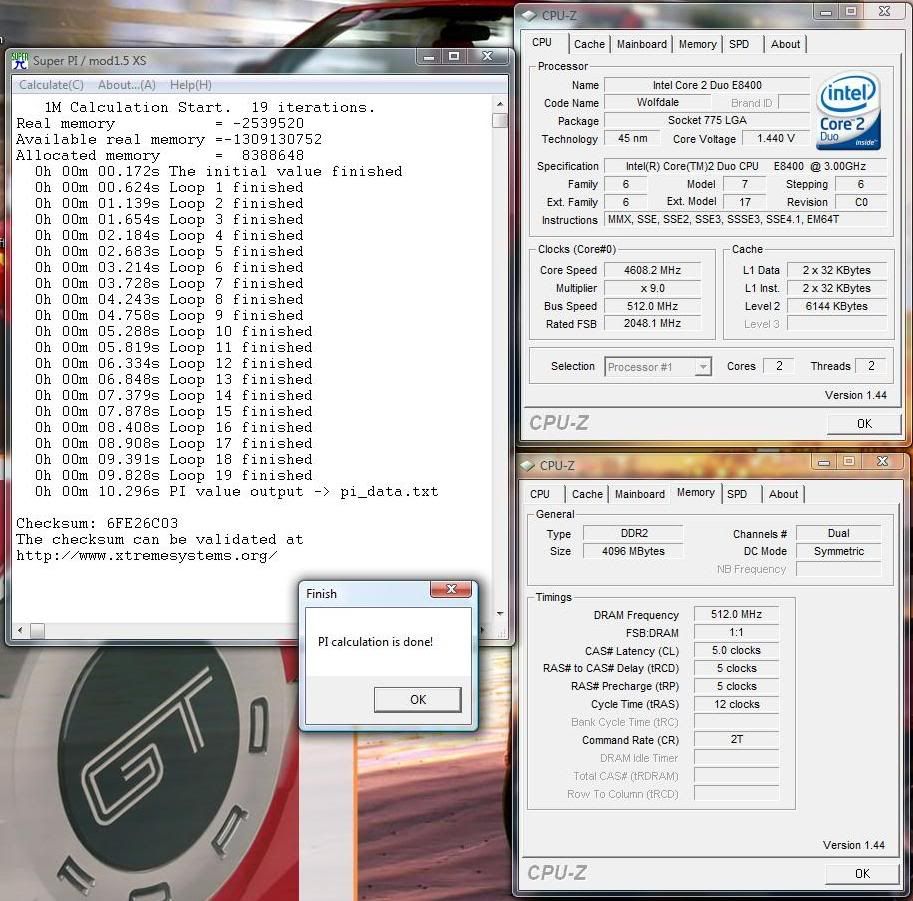Click the Rated FSB value 2048.1 MHz
Screen dimensions: 913x901
[x=652, y=324]
